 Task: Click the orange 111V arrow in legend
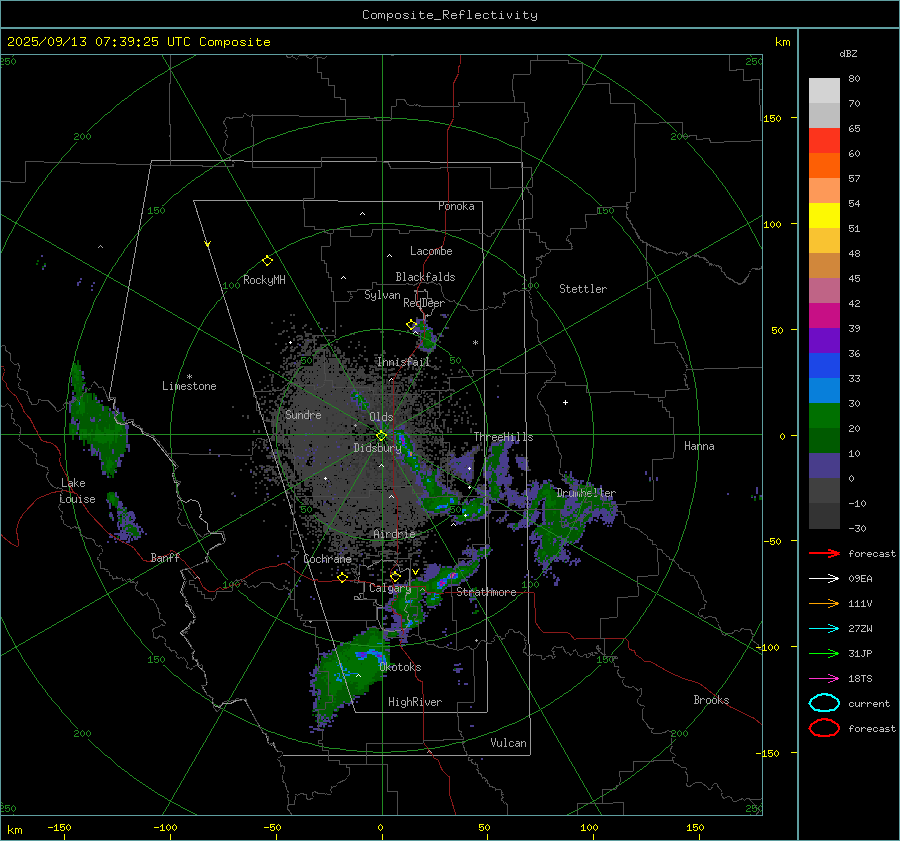pos(824,603)
